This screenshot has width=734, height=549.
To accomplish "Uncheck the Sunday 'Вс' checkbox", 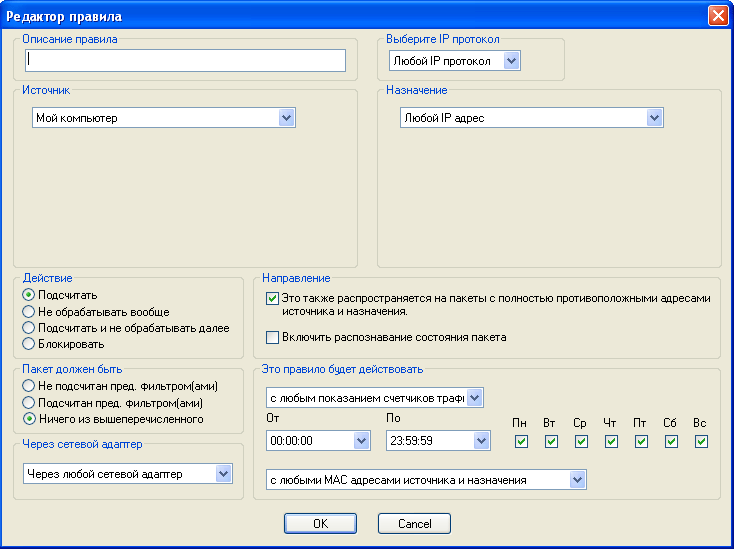I will tap(701, 441).
